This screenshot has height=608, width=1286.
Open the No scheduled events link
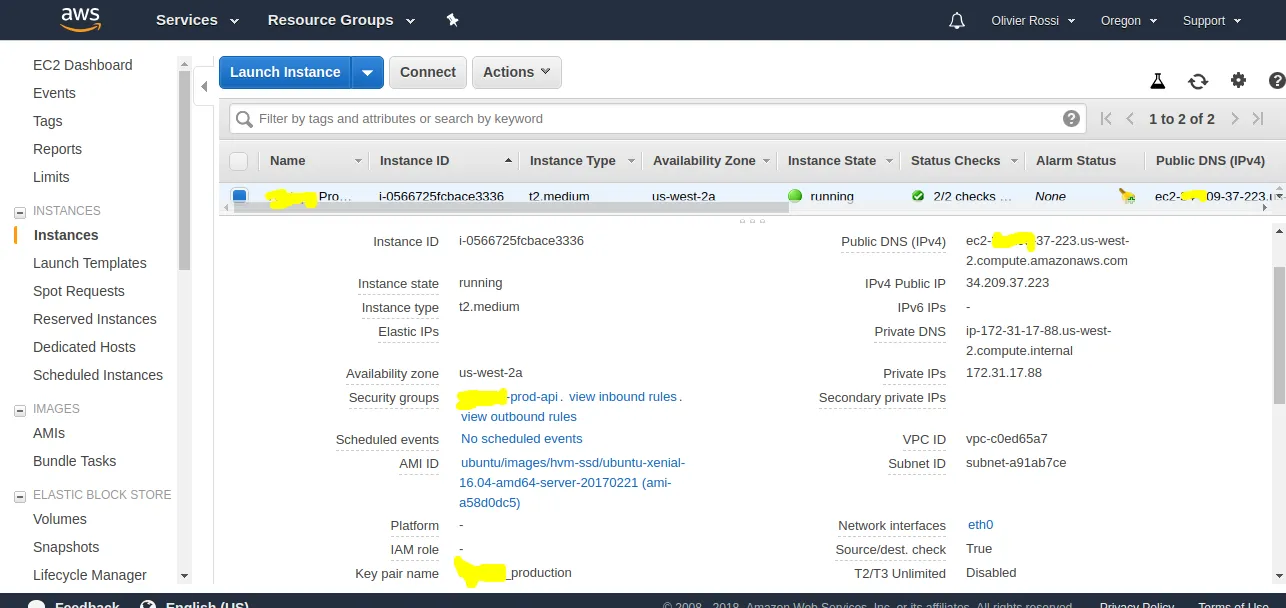click(522, 438)
